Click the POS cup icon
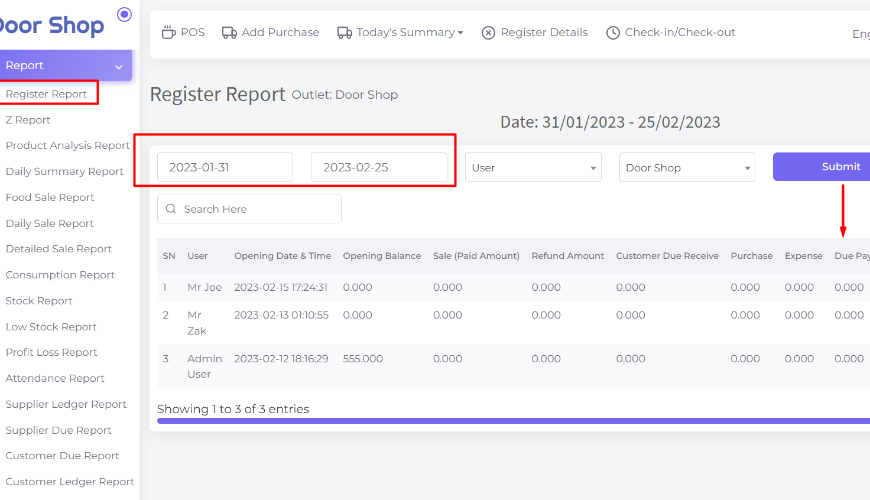This screenshot has height=500, width=870. click(x=169, y=32)
